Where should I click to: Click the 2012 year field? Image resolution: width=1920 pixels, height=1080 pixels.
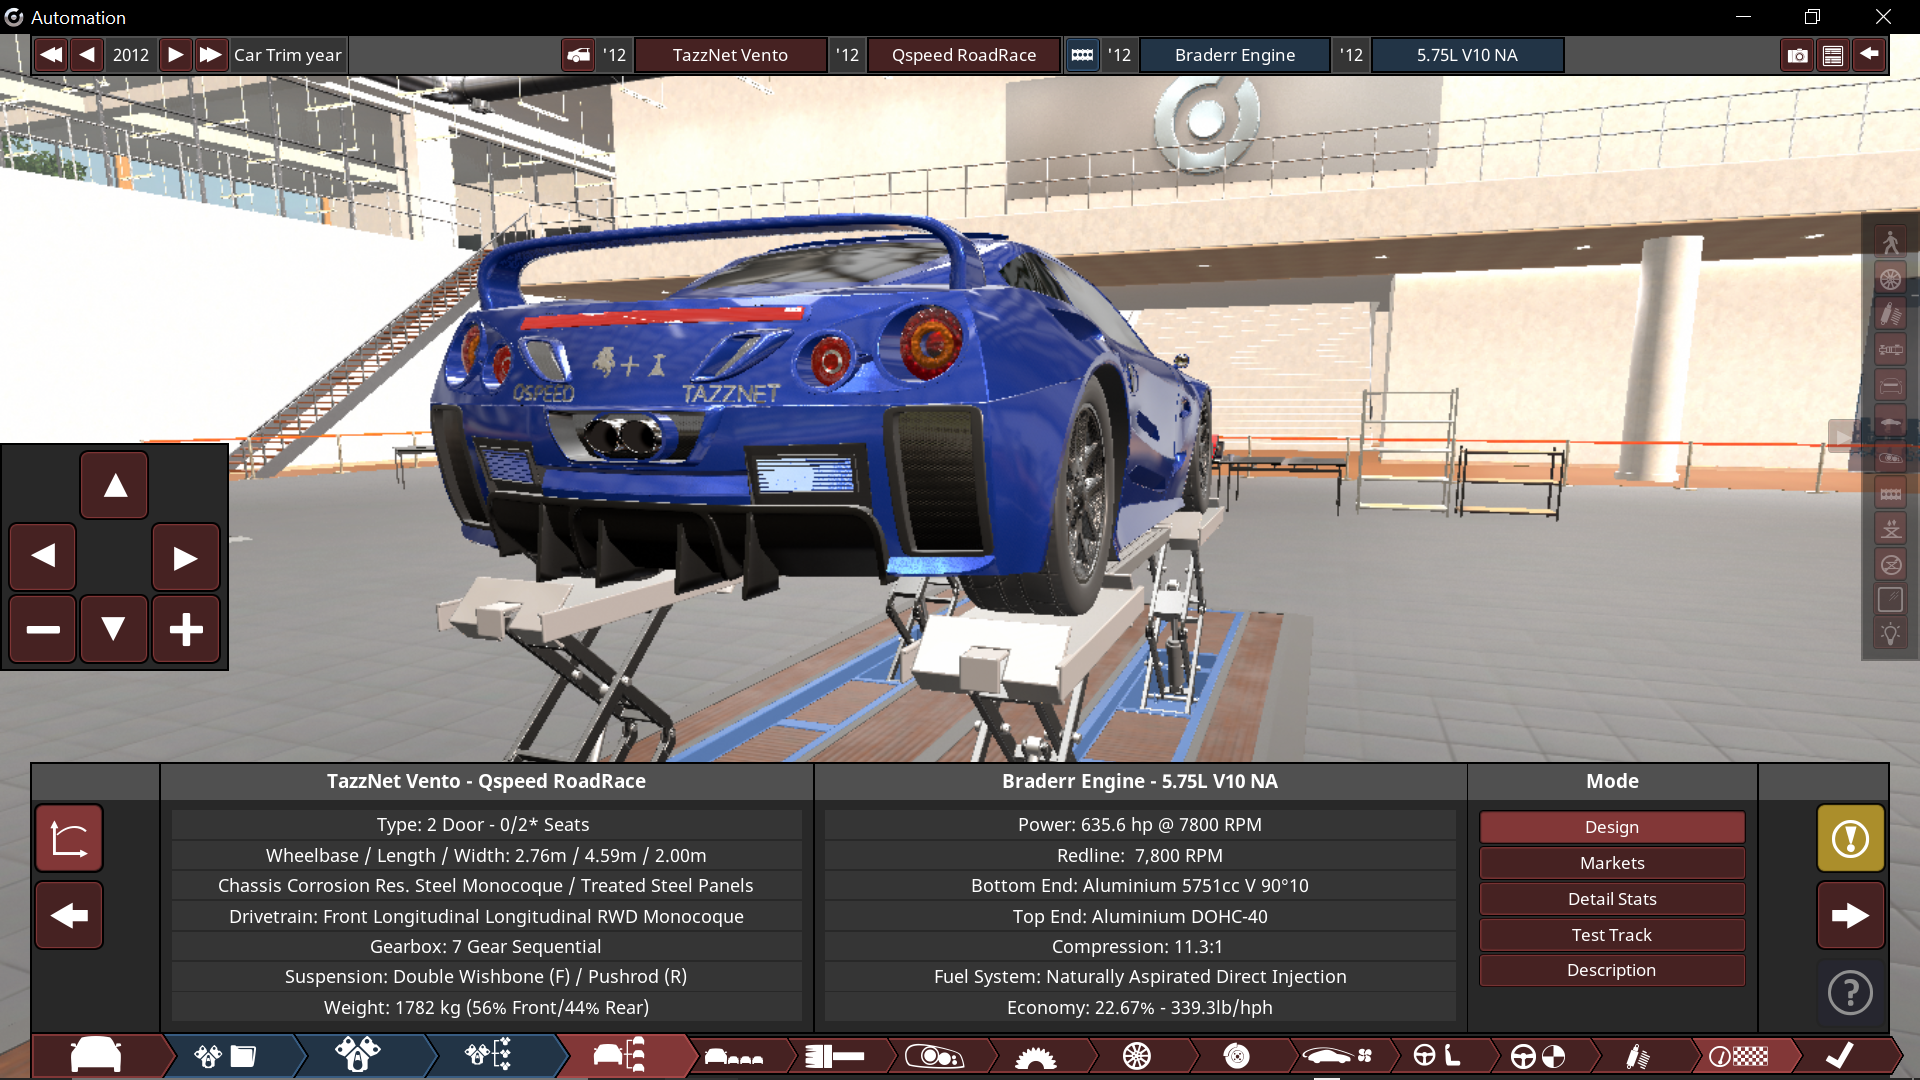[131, 55]
